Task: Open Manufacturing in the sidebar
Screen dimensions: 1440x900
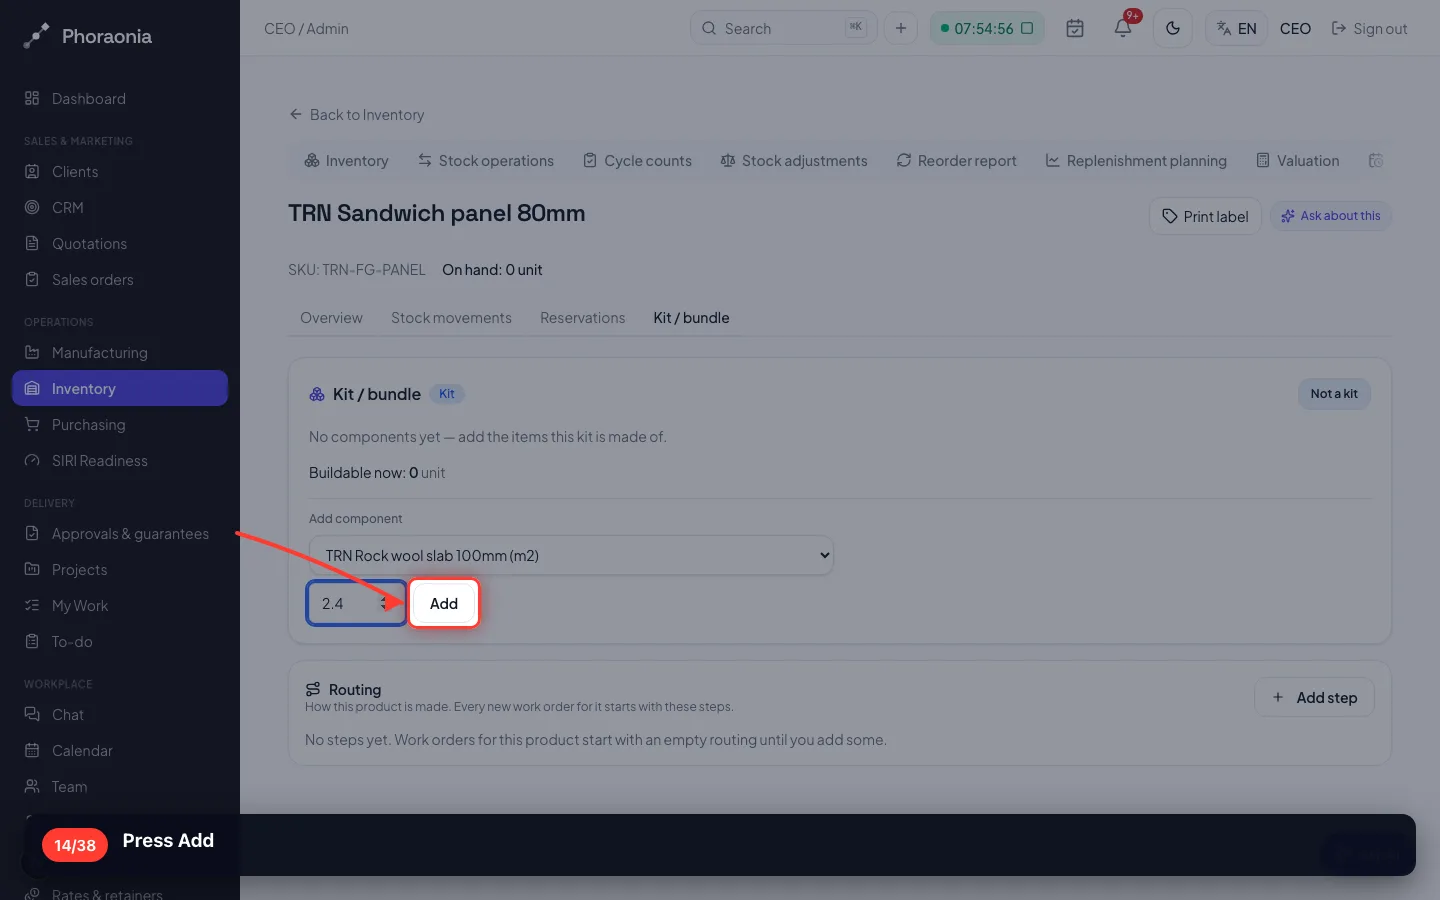Action: click(x=120, y=353)
